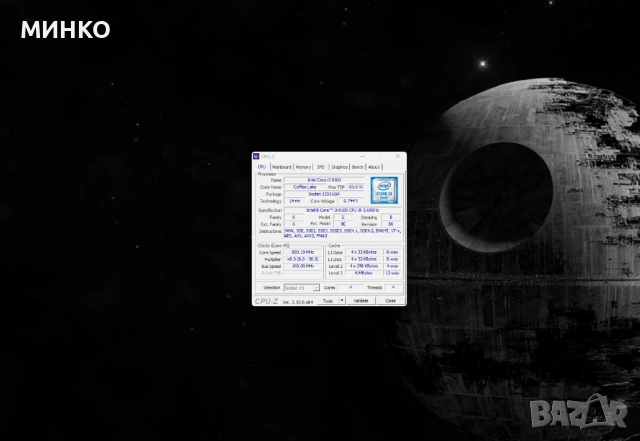Click the Bus Speed value field

(x=302, y=266)
